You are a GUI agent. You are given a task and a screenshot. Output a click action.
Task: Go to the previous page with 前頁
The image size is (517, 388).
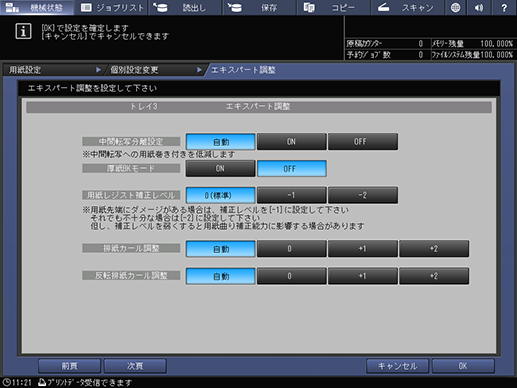click(x=69, y=366)
